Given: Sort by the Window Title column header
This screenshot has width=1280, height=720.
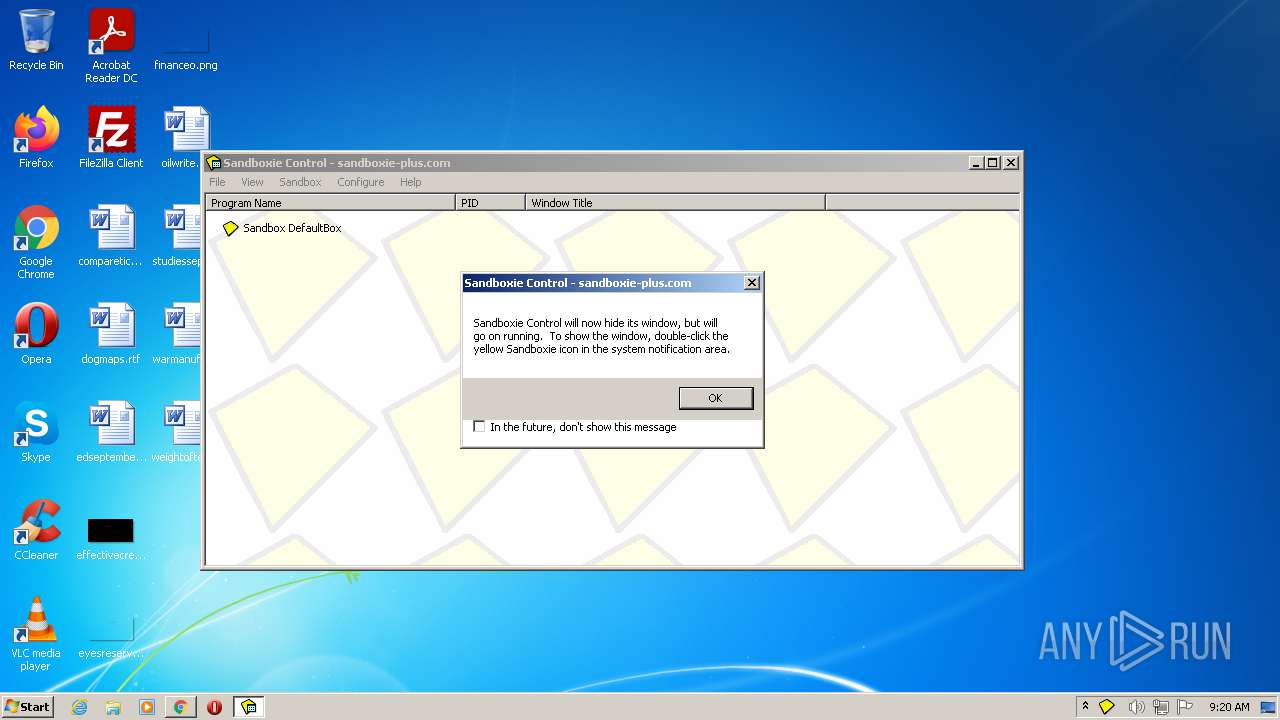Looking at the screenshot, I should point(675,203).
